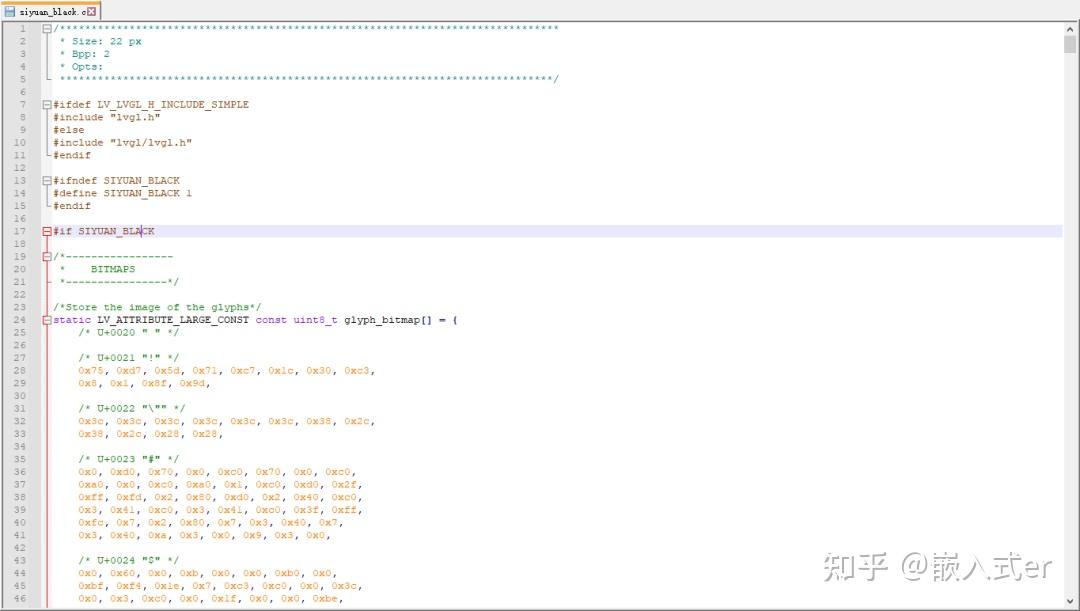Click line number 24 in the margin
Image resolution: width=1080 pixels, height=611 pixels.
(20, 320)
